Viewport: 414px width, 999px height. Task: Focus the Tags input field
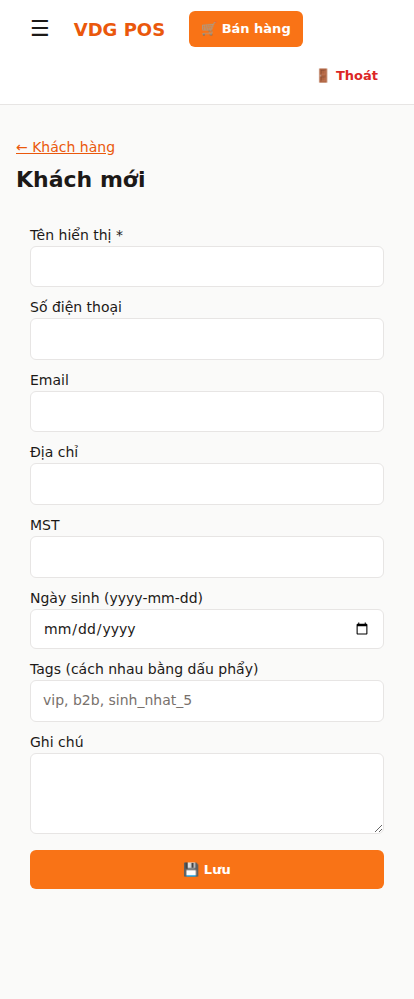tap(207, 701)
